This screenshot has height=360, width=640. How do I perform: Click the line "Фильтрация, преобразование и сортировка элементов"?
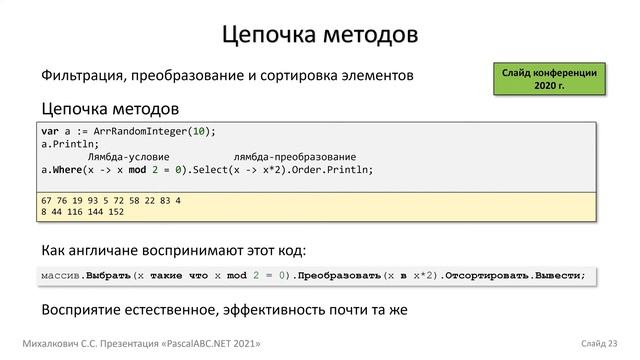click(x=227, y=76)
